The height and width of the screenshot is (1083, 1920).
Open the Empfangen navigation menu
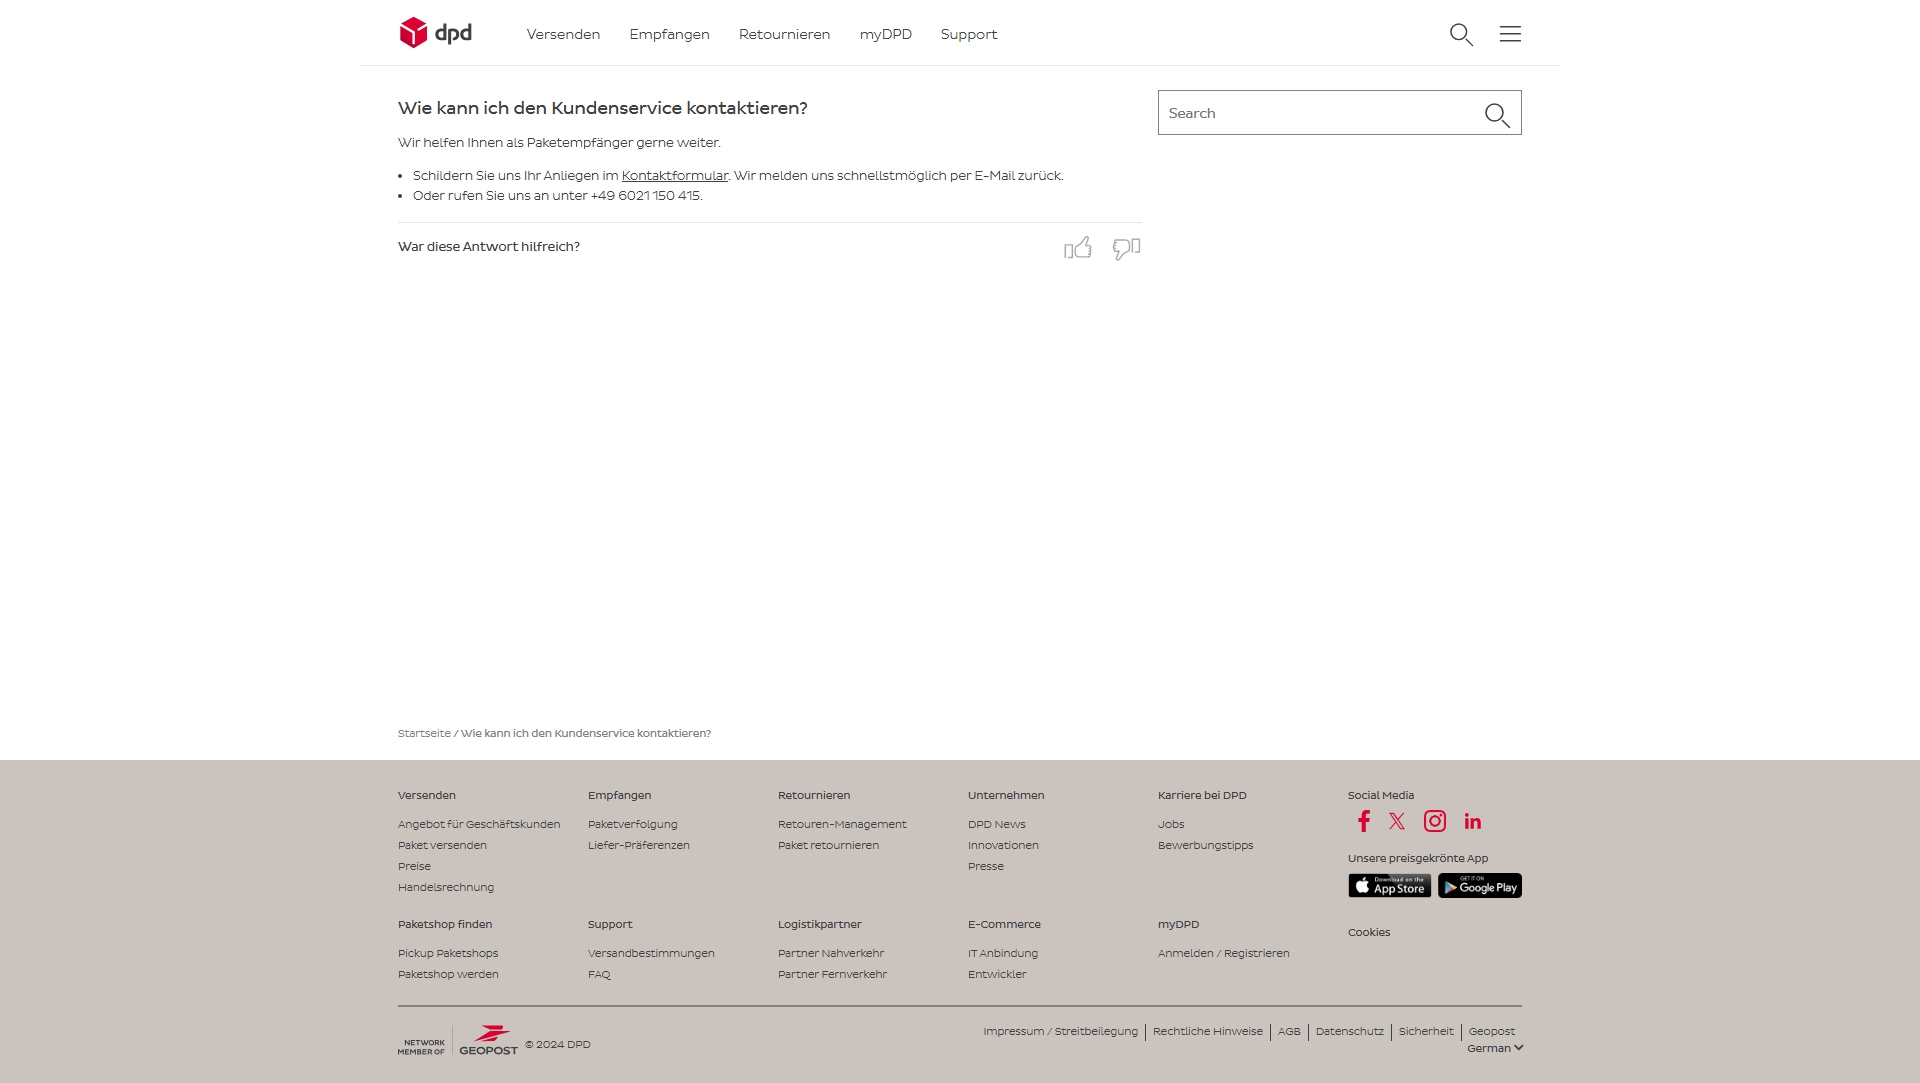pos(669,34)
